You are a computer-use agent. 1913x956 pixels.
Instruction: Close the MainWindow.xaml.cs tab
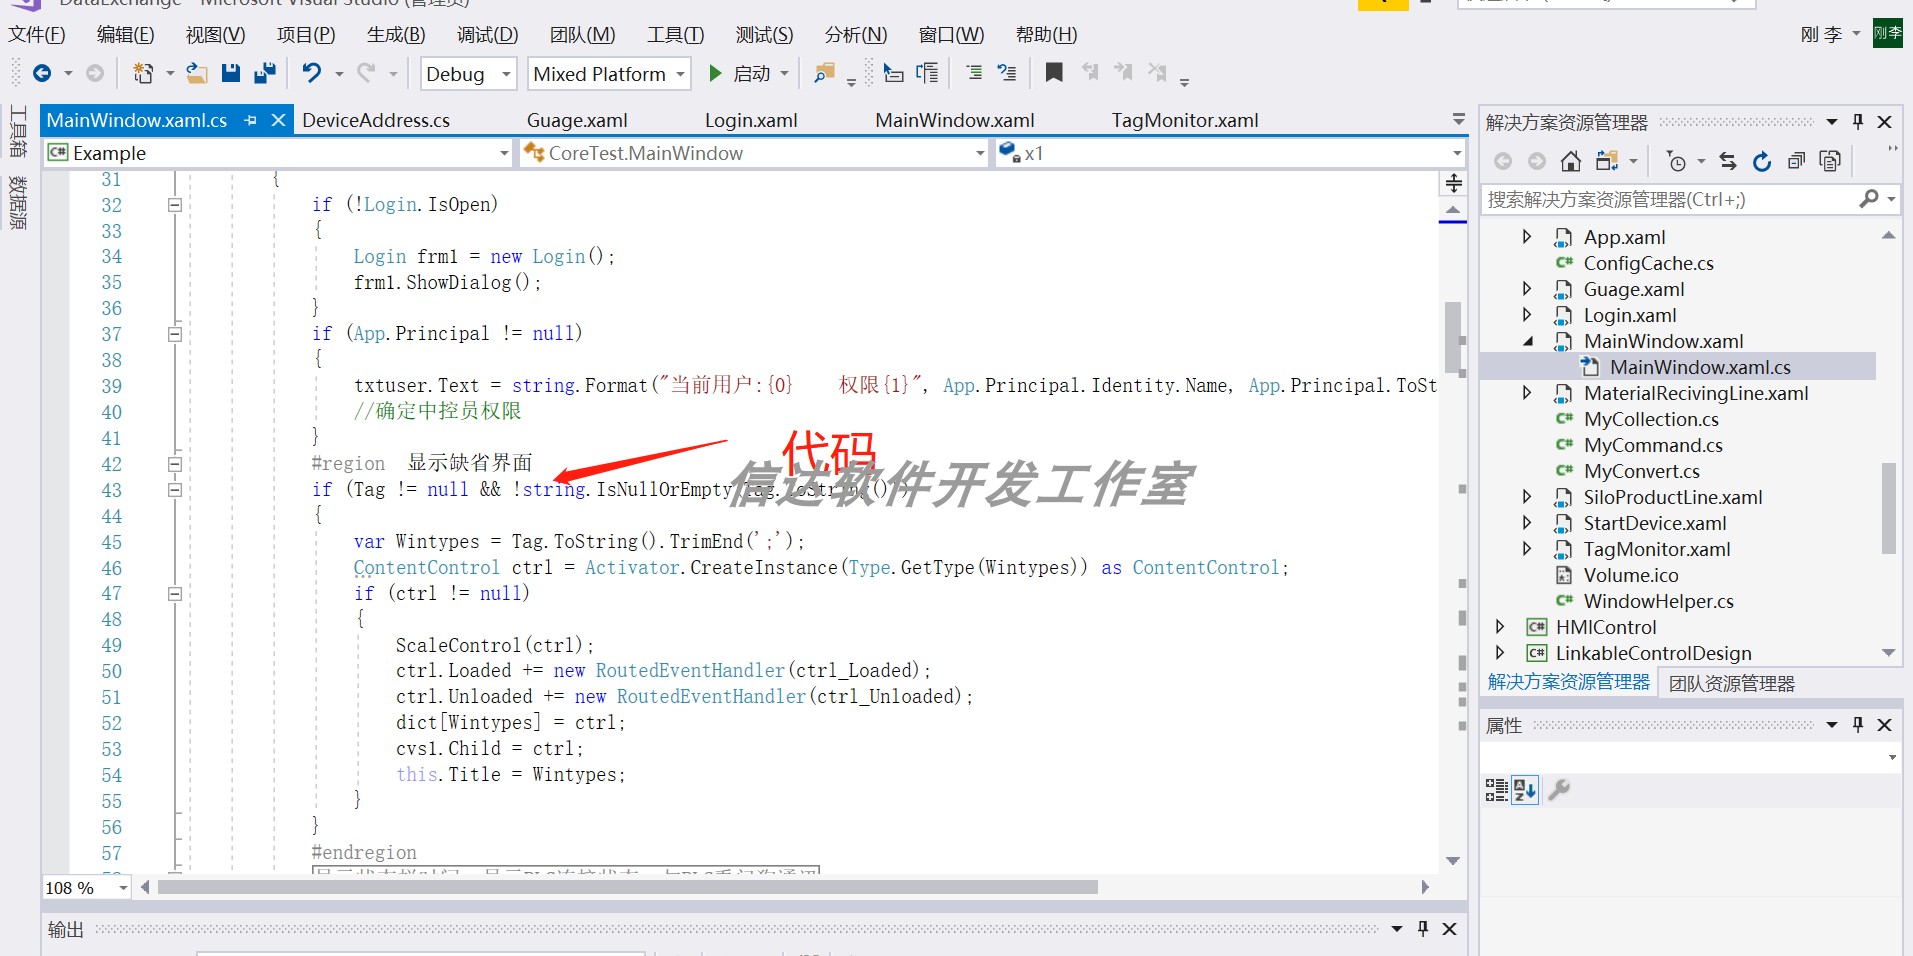(x=279, y=120)
